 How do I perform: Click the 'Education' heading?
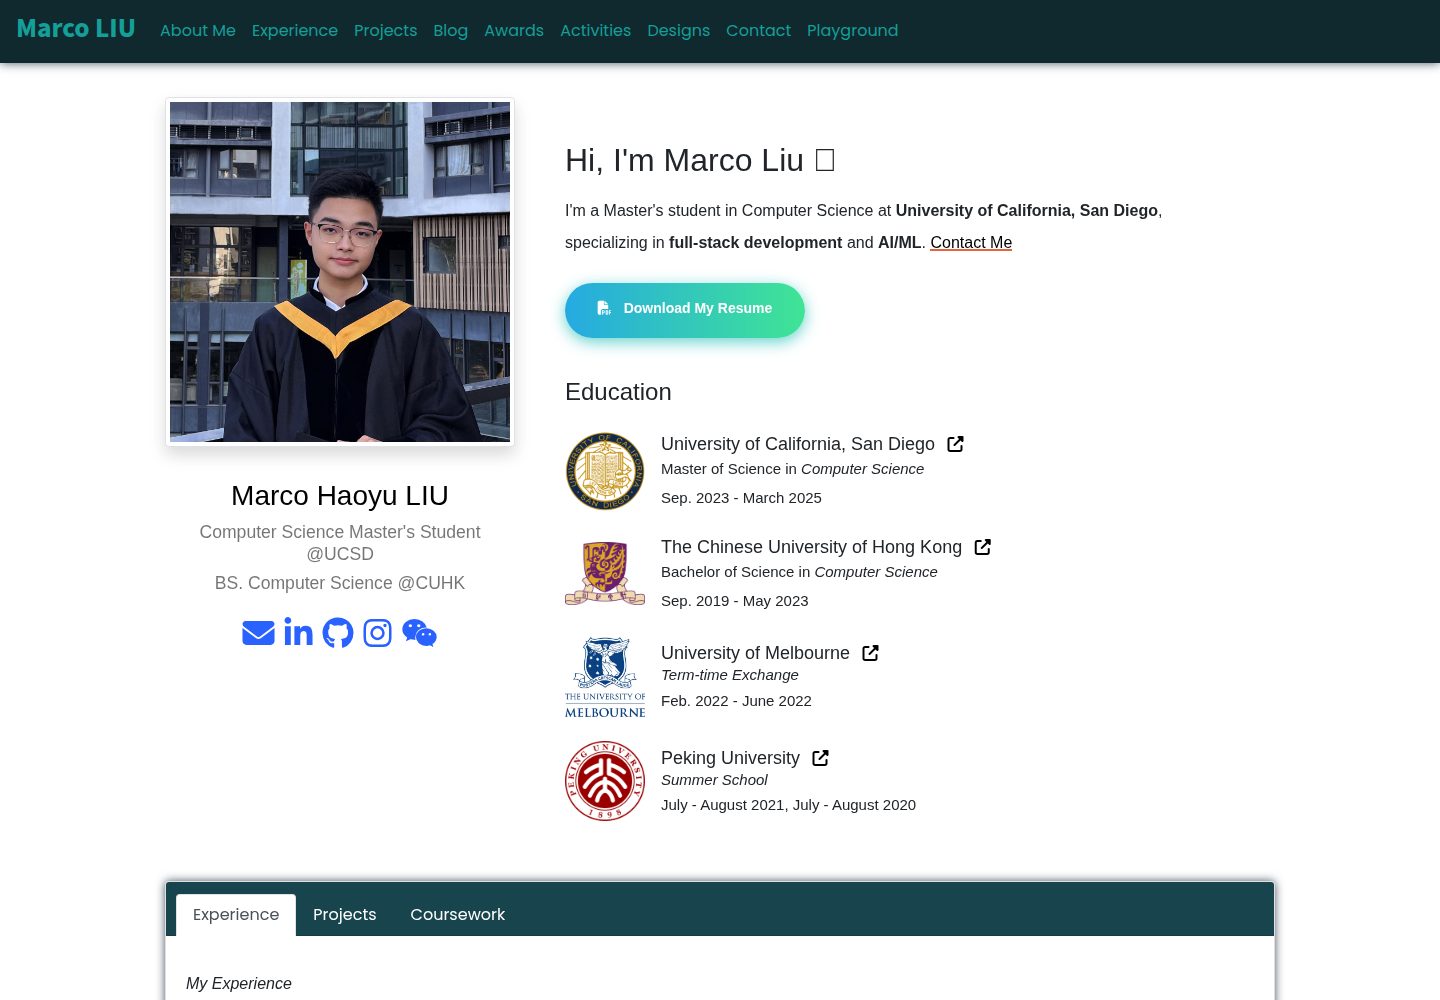click(618, 392)
